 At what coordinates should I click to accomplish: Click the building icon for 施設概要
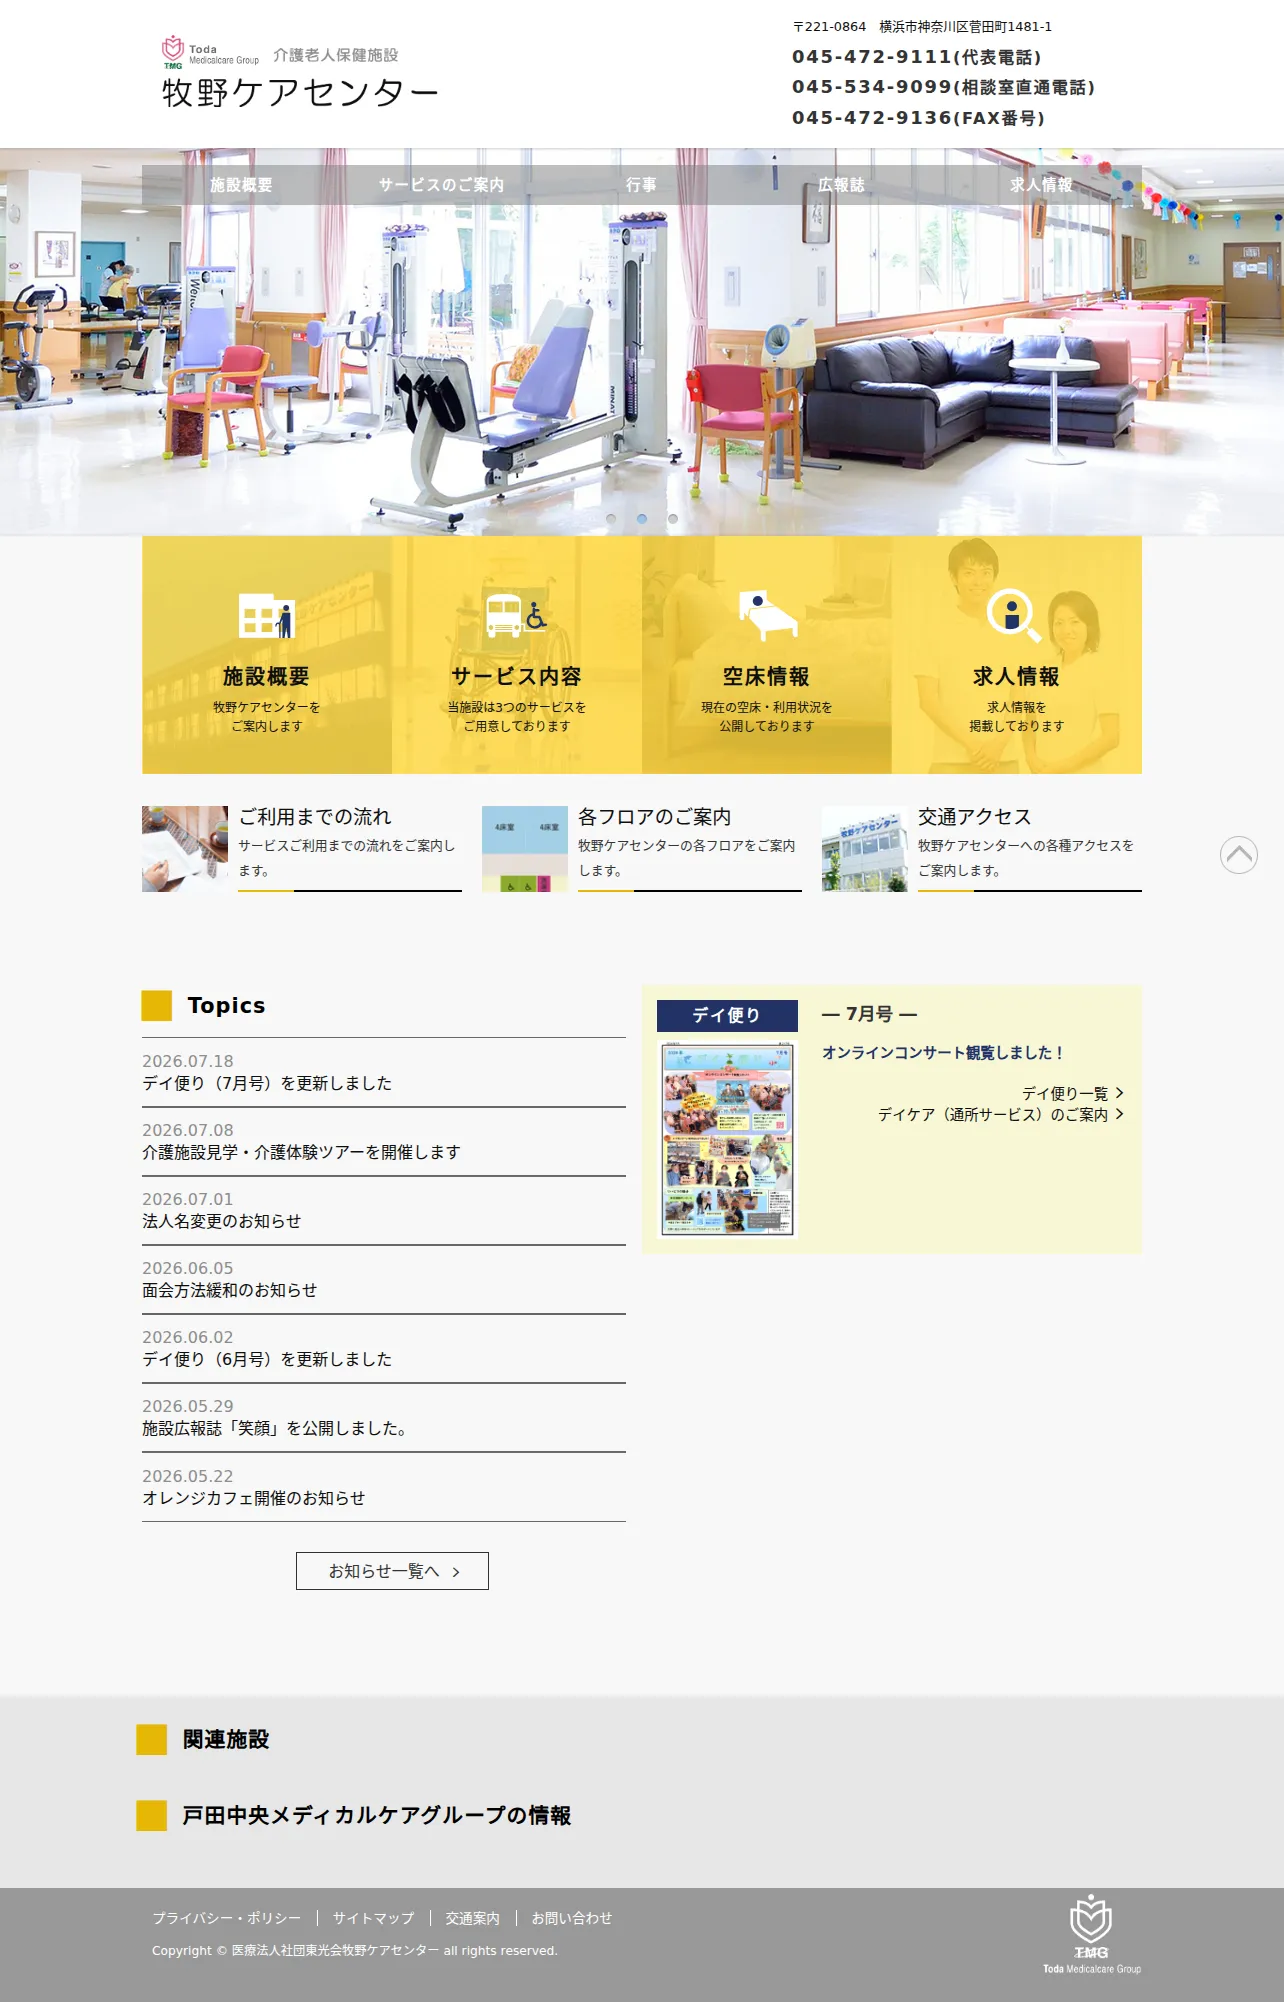266,615
